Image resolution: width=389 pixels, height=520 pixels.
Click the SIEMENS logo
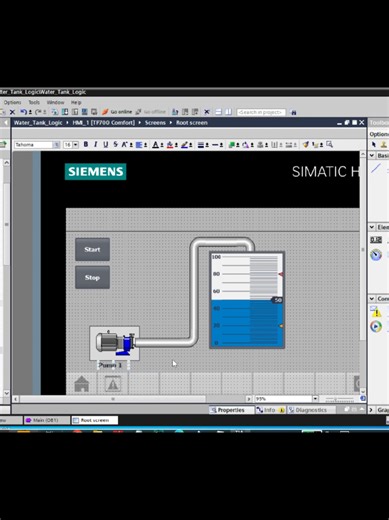tap(95, 172)
